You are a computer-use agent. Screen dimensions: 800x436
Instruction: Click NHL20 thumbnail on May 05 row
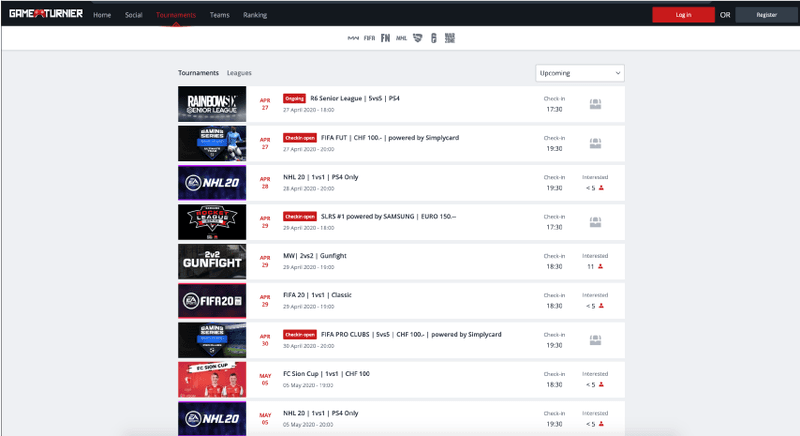click(x=212, y=419)
